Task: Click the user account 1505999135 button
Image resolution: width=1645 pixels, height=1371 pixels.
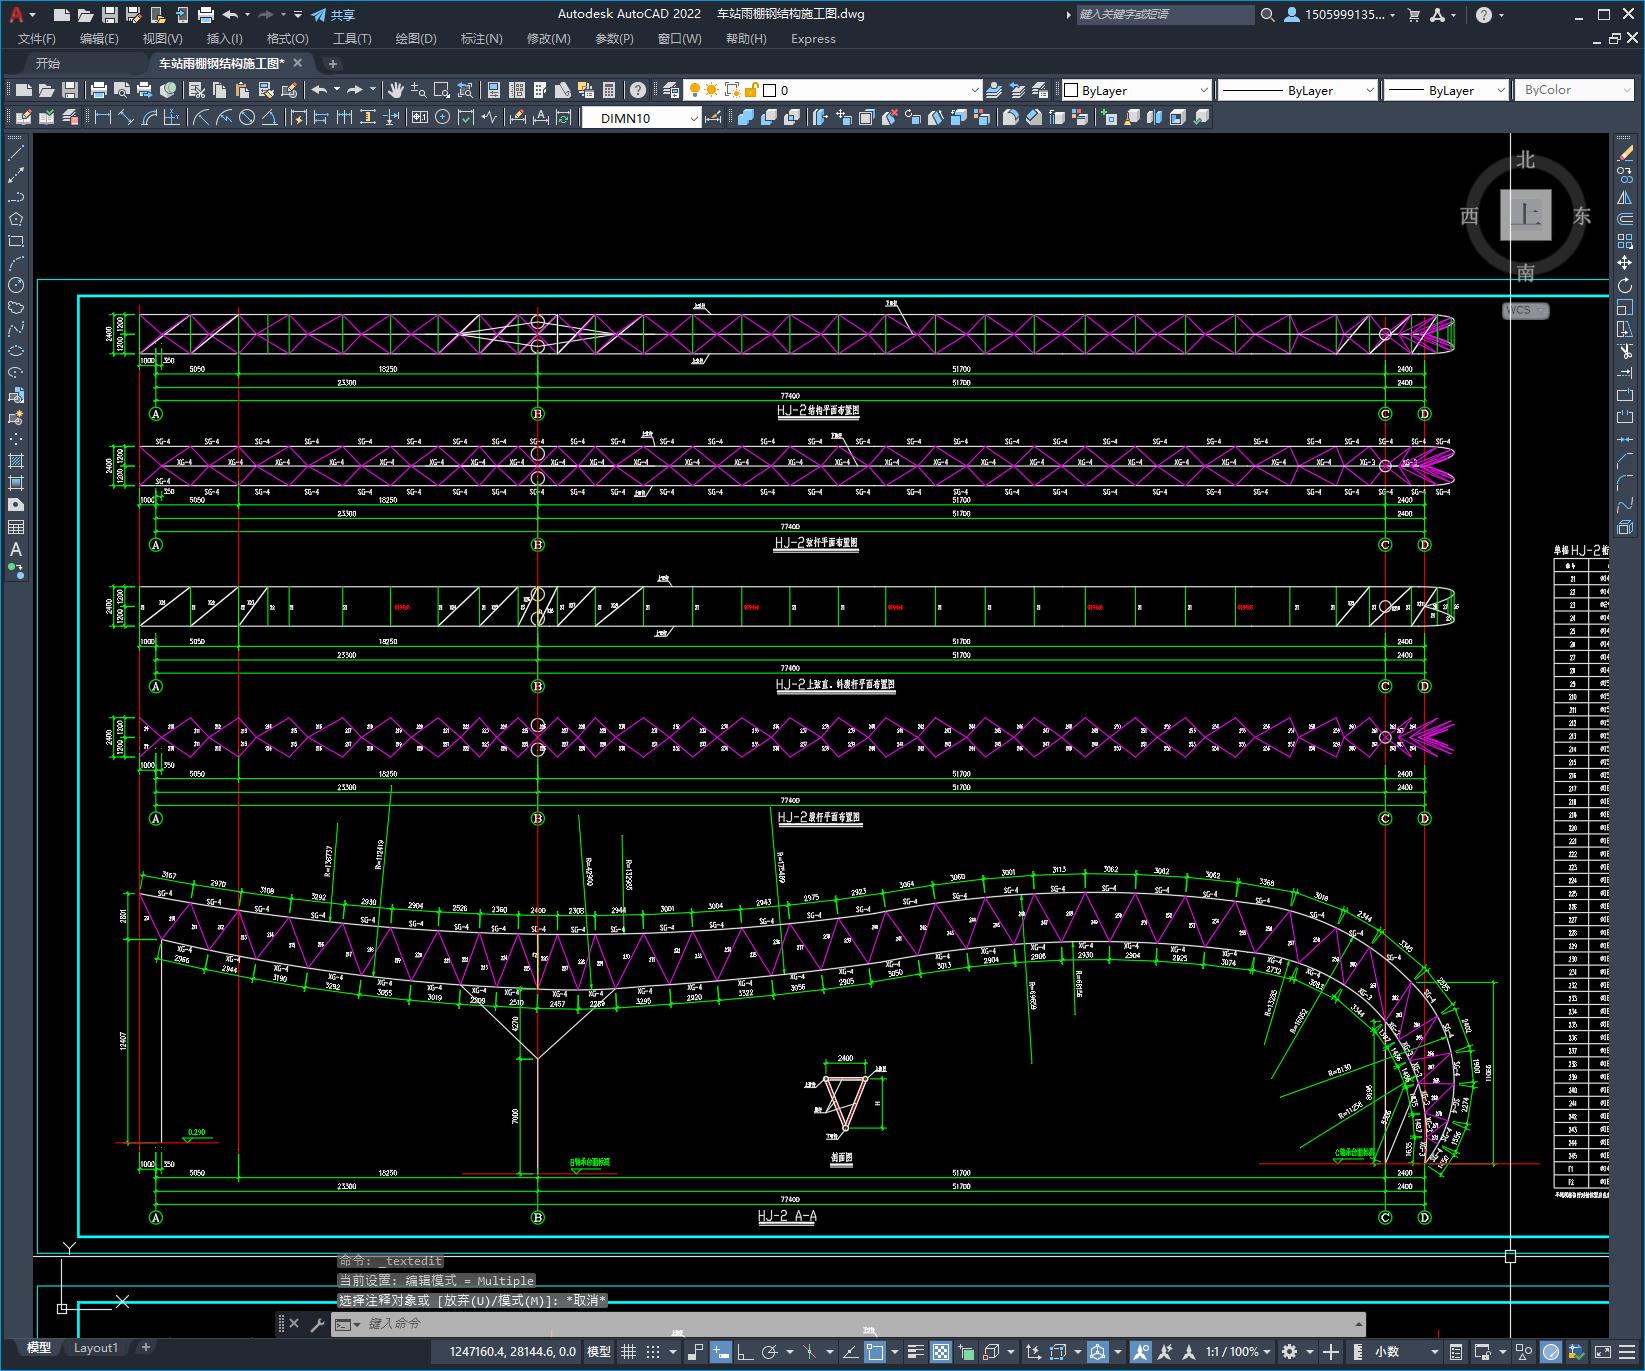Action: tap(1339, 15)
